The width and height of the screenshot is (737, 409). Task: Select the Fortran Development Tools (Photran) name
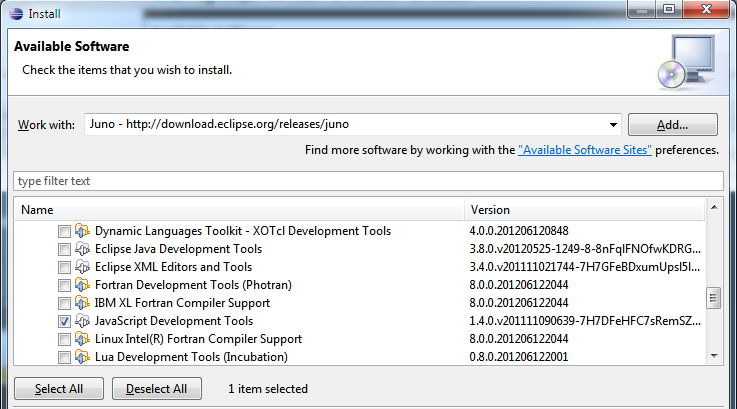coord(193,285)
